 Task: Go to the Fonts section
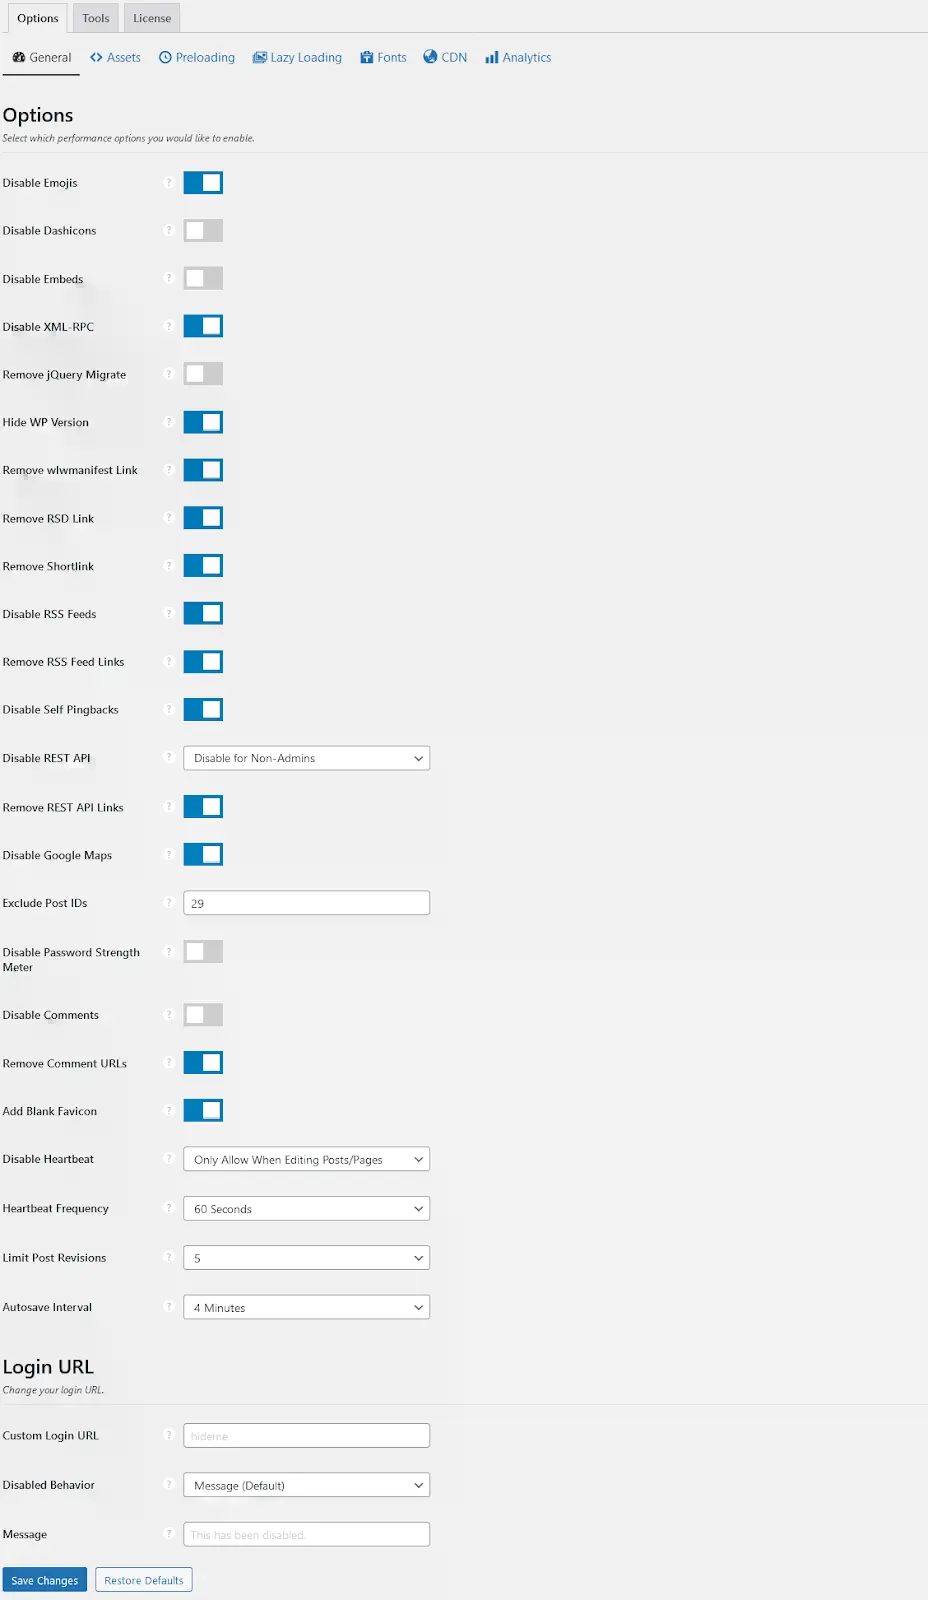pyautogui.click(x=383, y=57)
